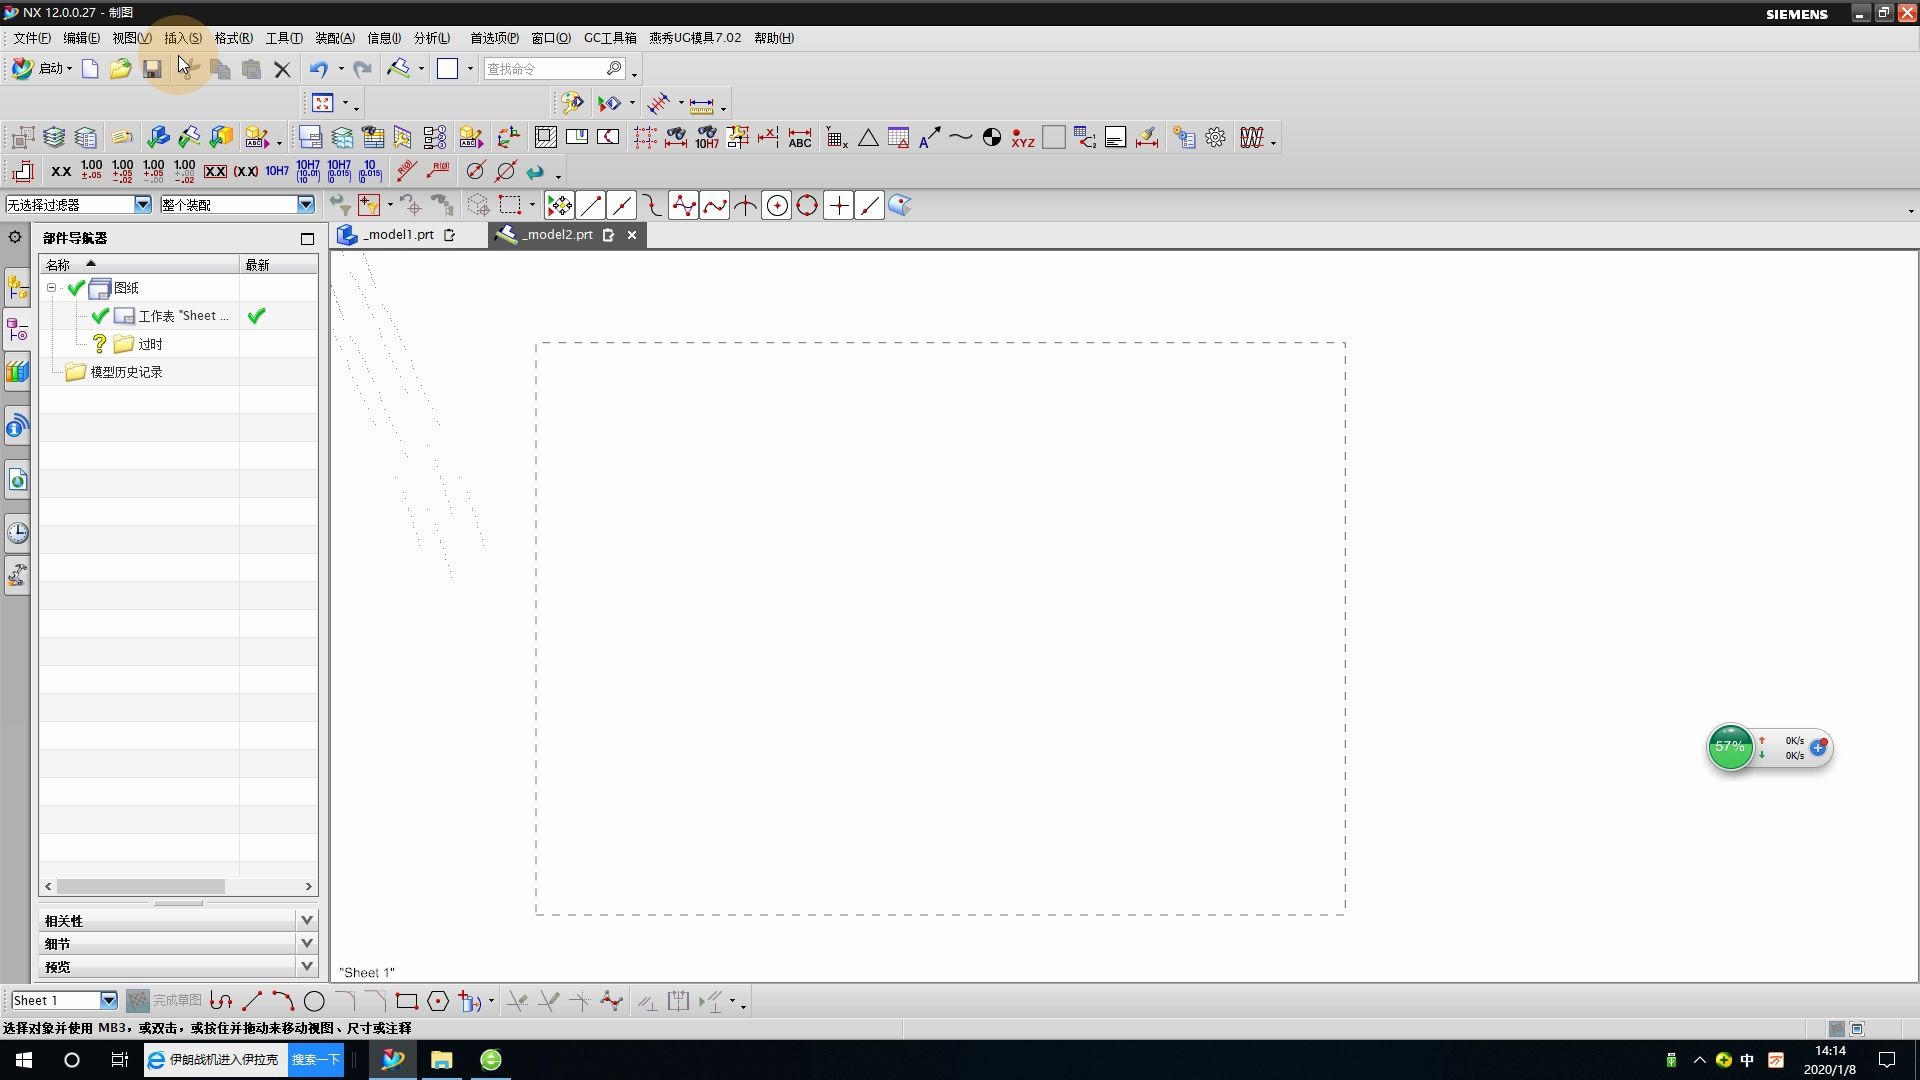
Task: Toggle Point on Curve snap option
Action: [869, 206]
